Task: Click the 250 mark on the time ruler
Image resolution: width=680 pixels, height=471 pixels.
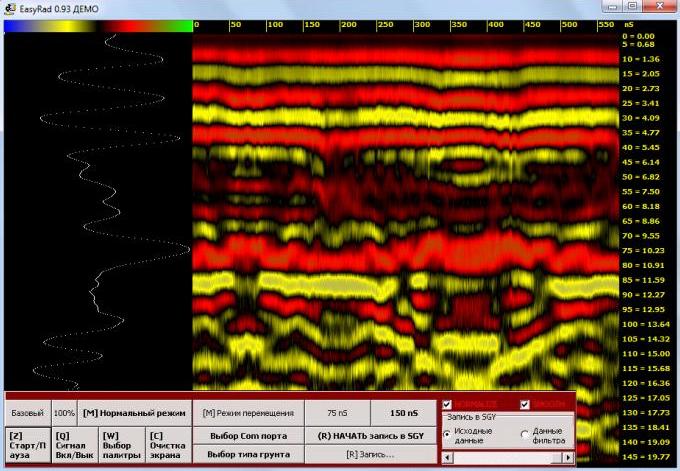Action: click(385, 25)
